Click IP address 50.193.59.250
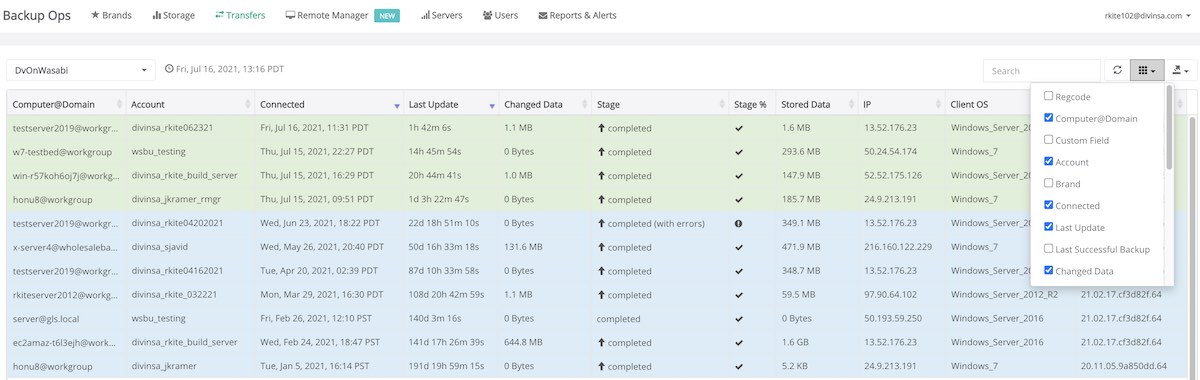Image resolution: width=1200 pixels, height=380 pixels. [x=894, y=318]
